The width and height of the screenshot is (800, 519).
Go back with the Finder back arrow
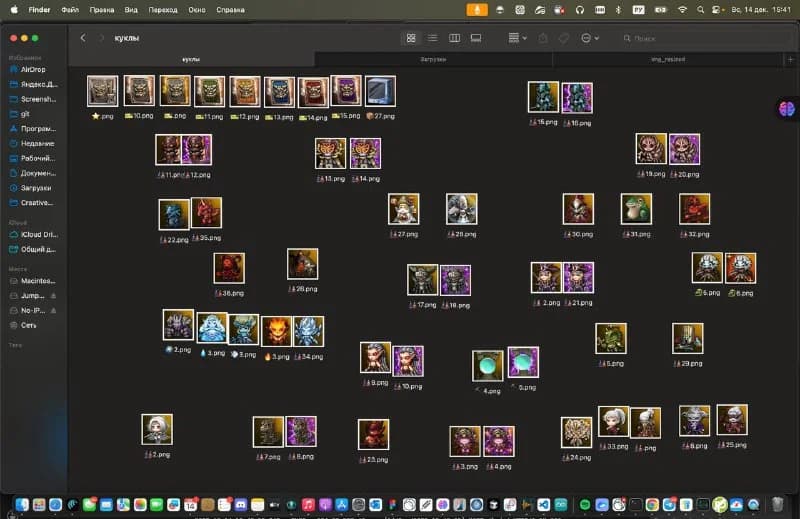tap(83, 38)
